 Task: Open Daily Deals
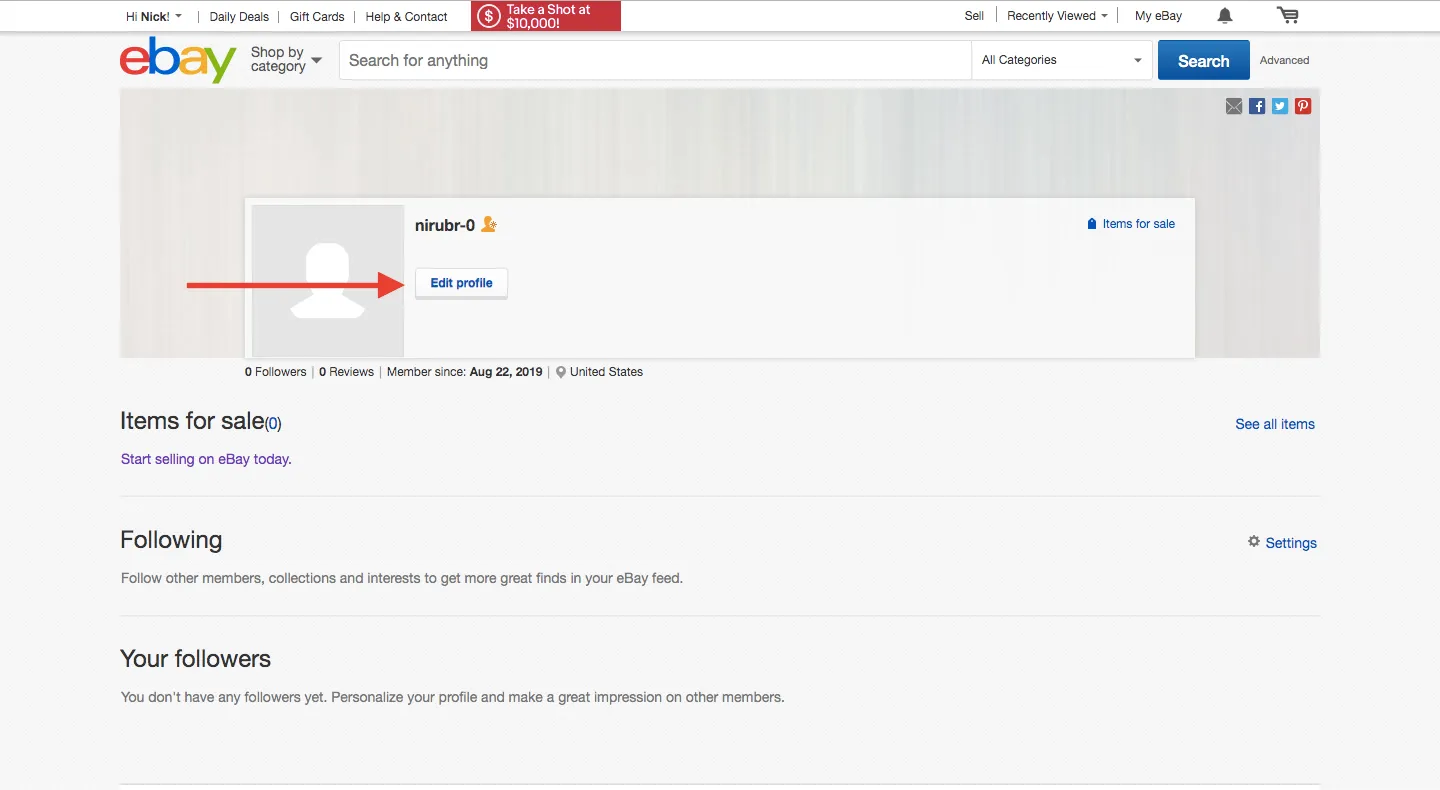(238, 16)
